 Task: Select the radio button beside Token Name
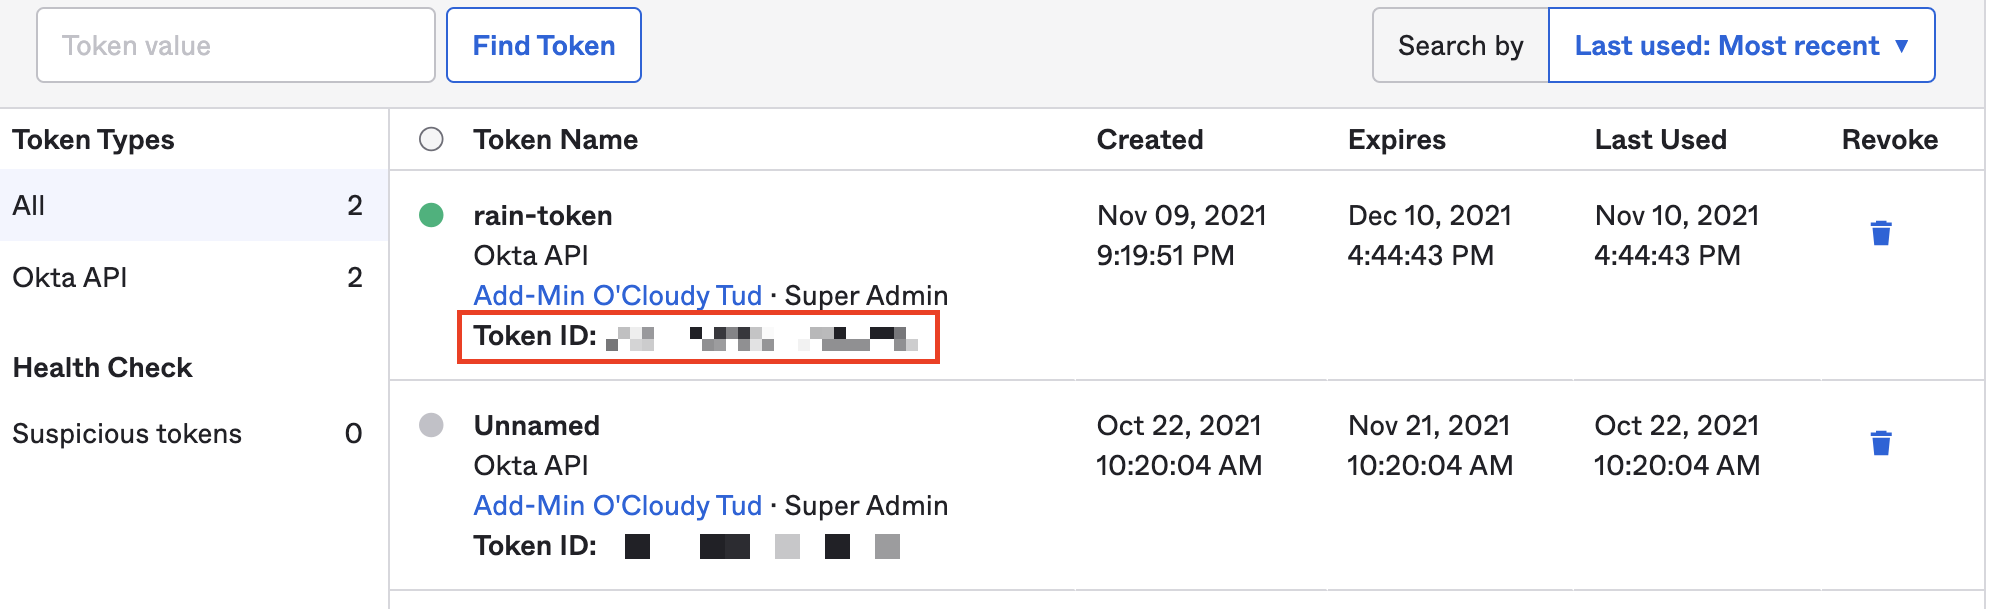coord(431,139)
